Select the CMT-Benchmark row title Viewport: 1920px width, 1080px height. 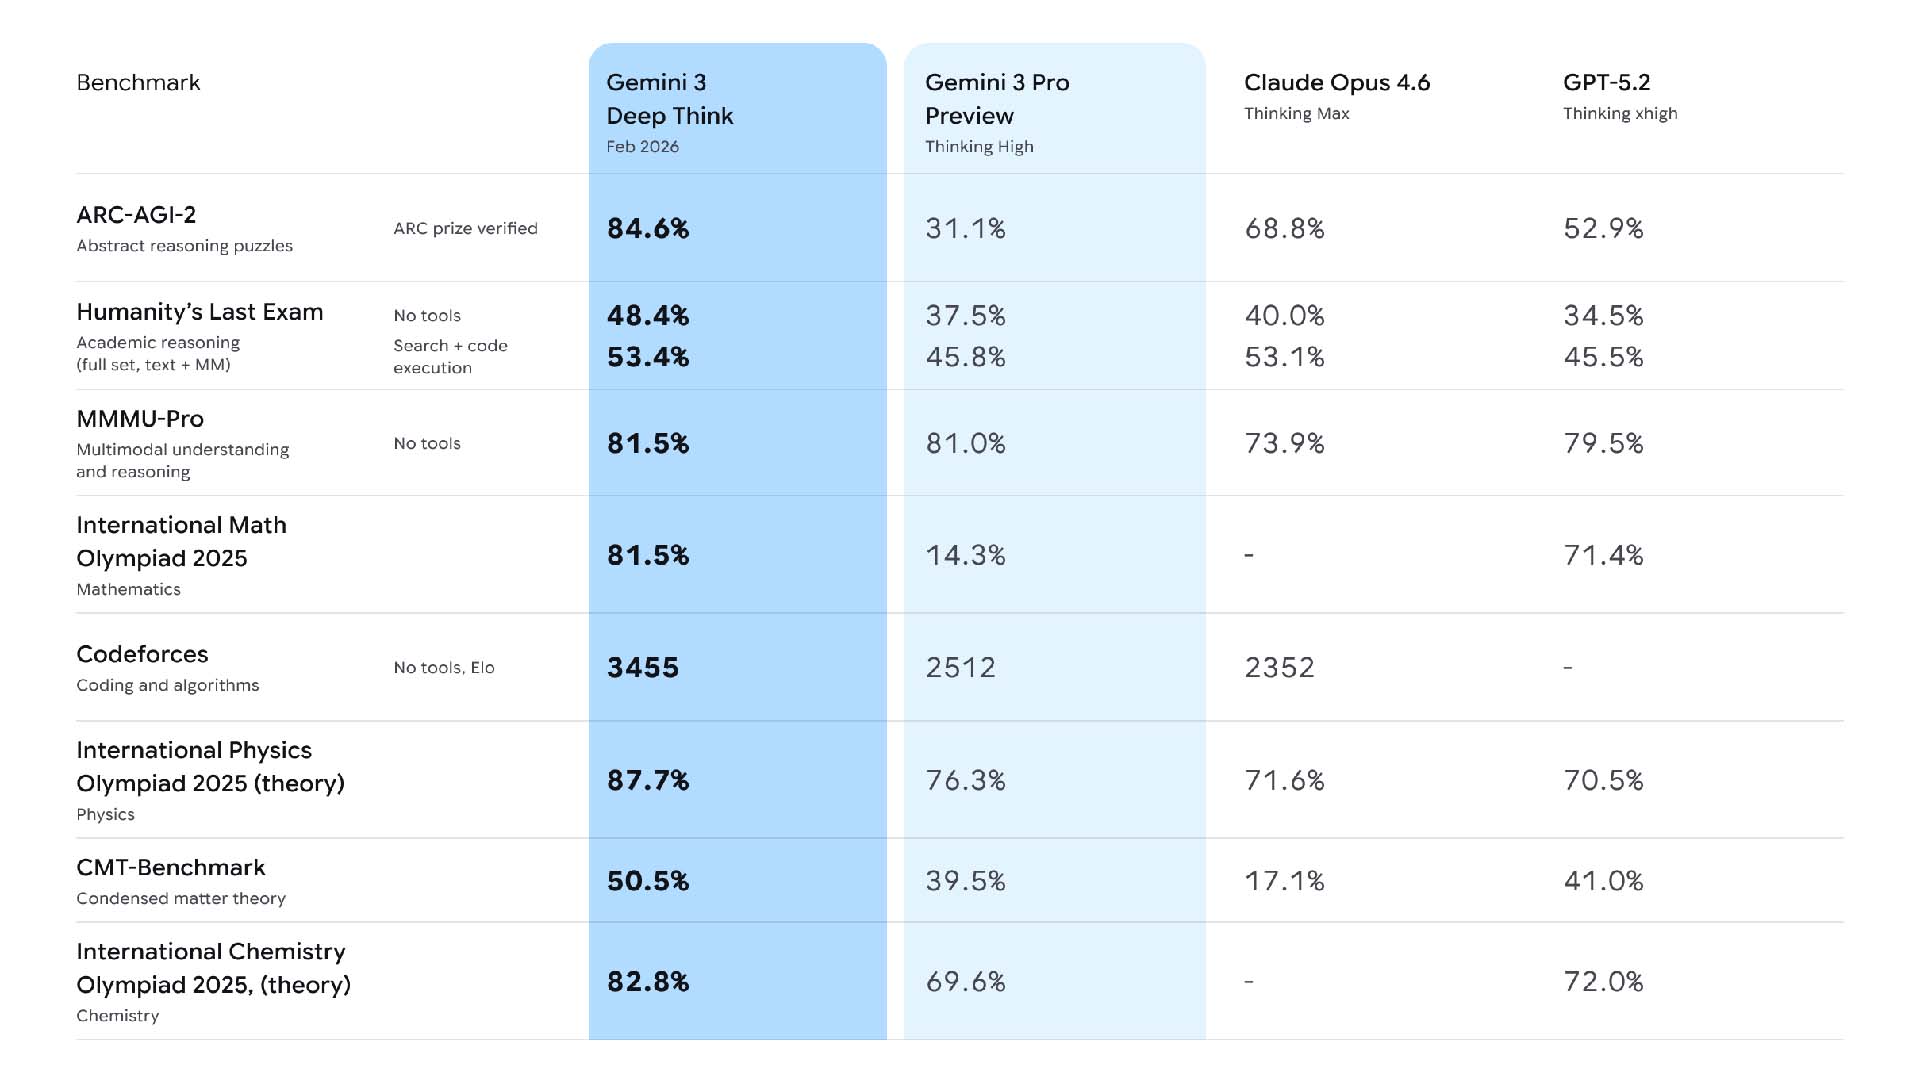170,868
